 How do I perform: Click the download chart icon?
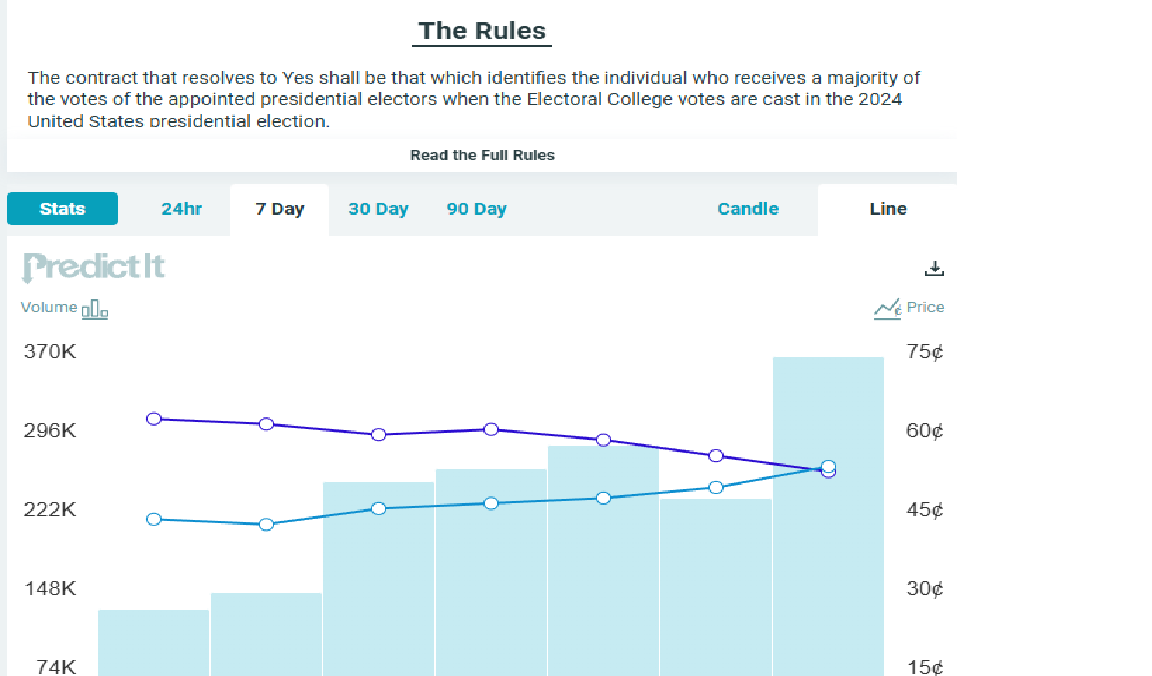935,268
